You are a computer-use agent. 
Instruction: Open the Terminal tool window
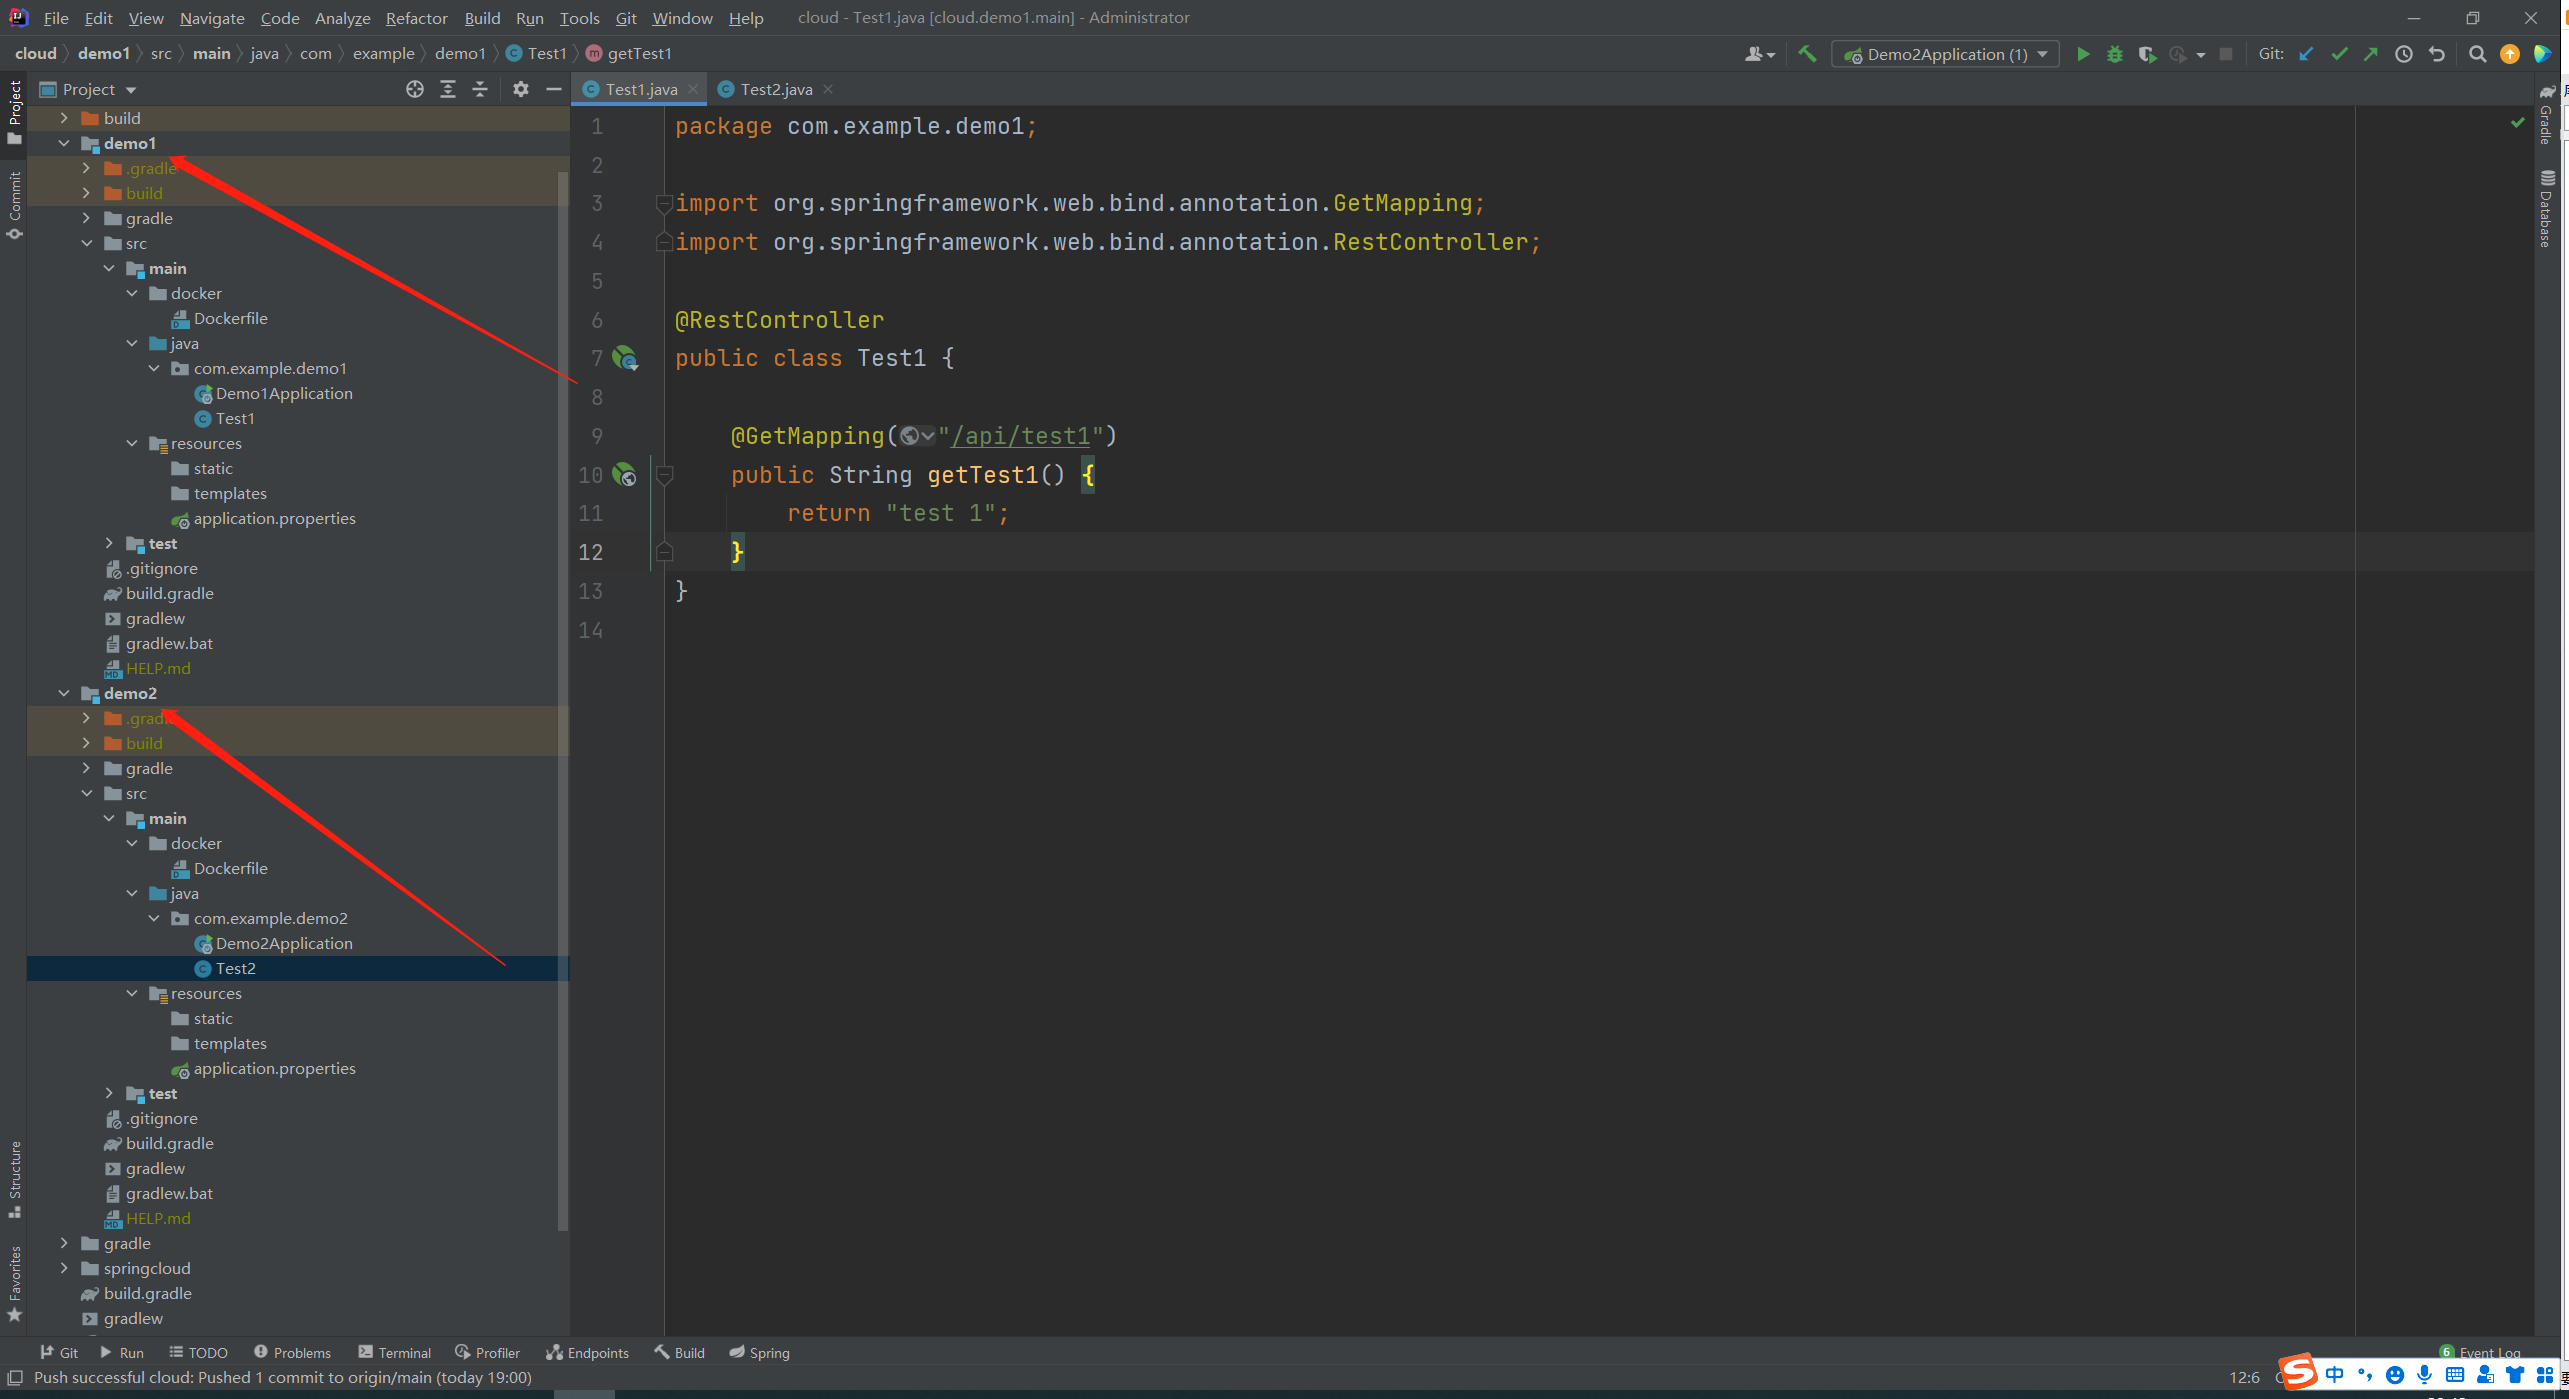click(x=394, y=1352)
